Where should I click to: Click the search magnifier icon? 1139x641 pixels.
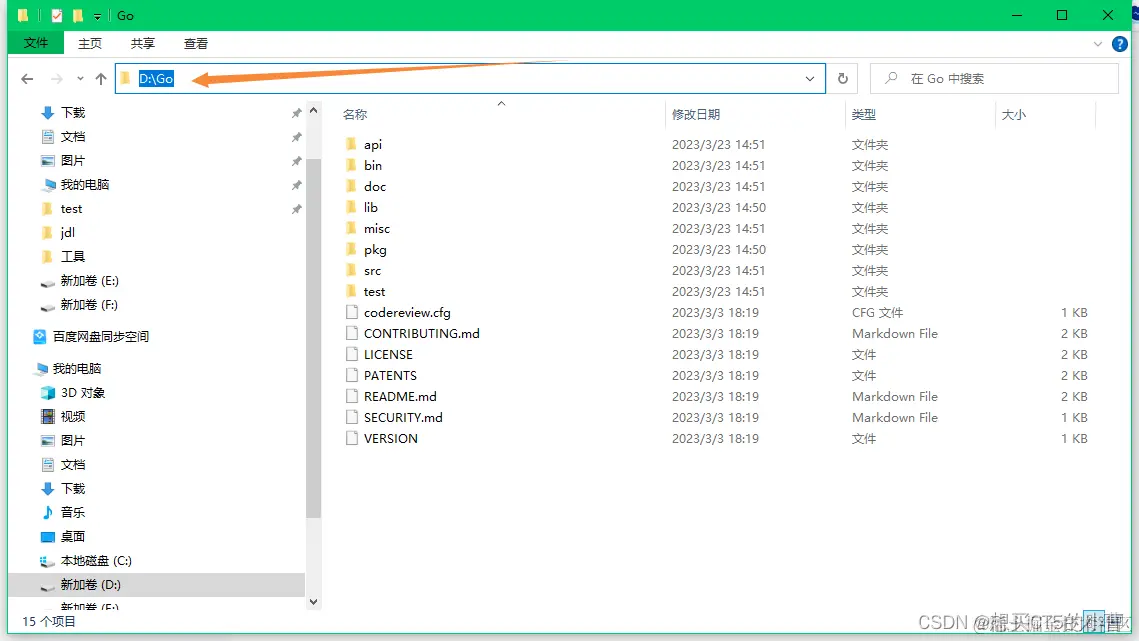(891, 78)
